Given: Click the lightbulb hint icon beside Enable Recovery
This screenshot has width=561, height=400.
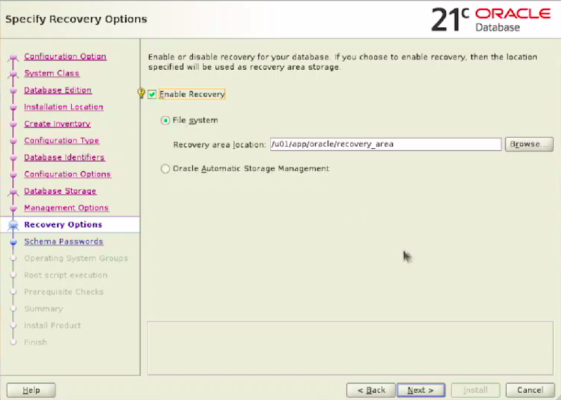Looking at the screenshot, I should click(141, 93).
